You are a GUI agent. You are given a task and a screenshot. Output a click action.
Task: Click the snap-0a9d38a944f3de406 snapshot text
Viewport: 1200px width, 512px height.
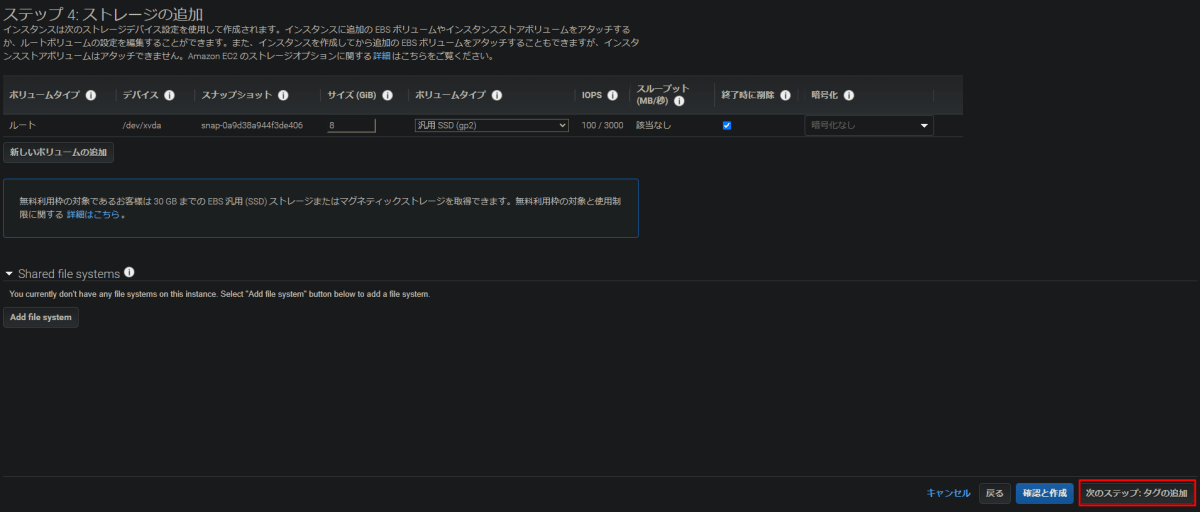click(x=252, y=125)
